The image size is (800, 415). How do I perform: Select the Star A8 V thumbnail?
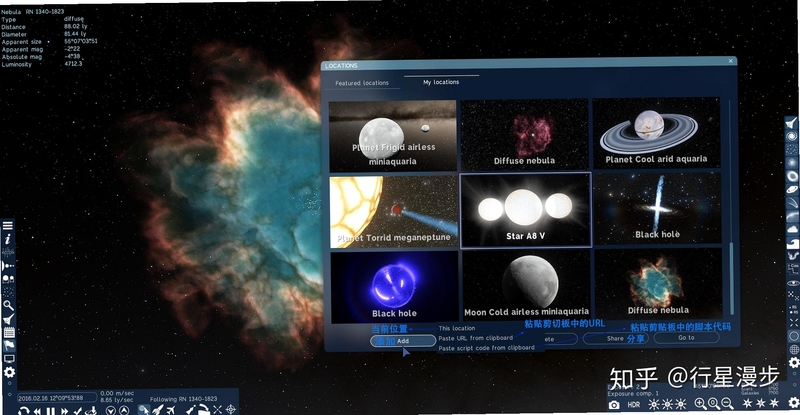pyautogui.click(x=526, y=210)
